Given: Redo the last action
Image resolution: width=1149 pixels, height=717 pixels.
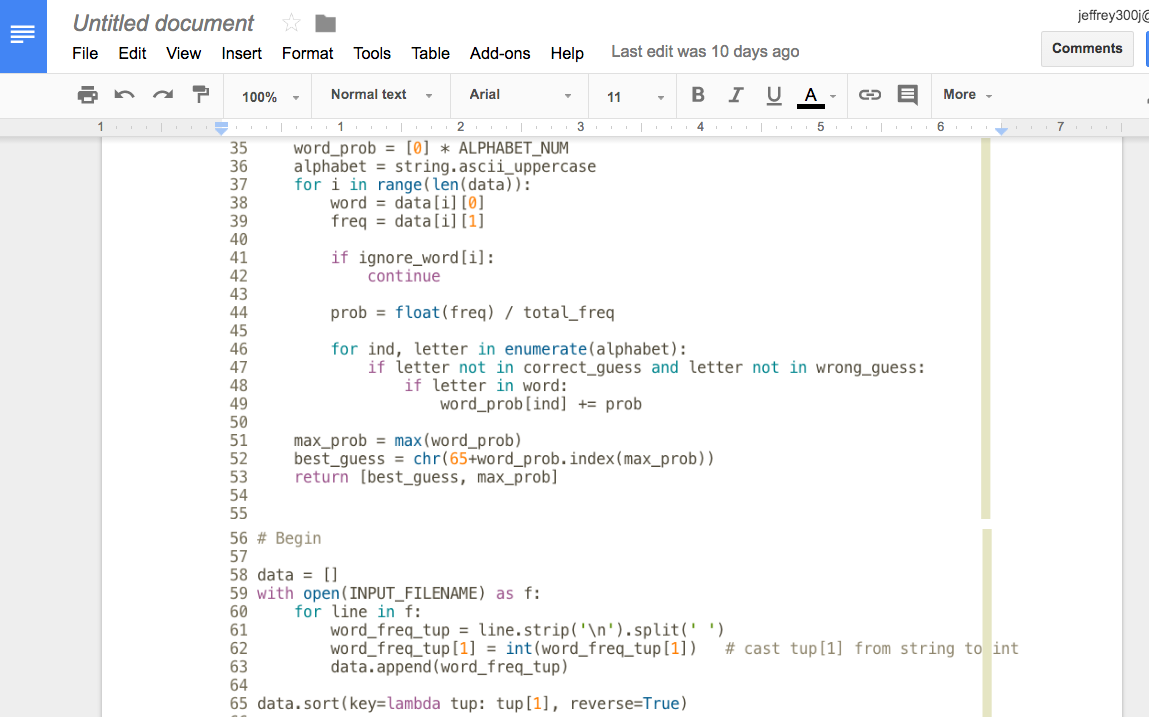Looking at the screenshot, I should pyautogui.click(x=163, y=95).
